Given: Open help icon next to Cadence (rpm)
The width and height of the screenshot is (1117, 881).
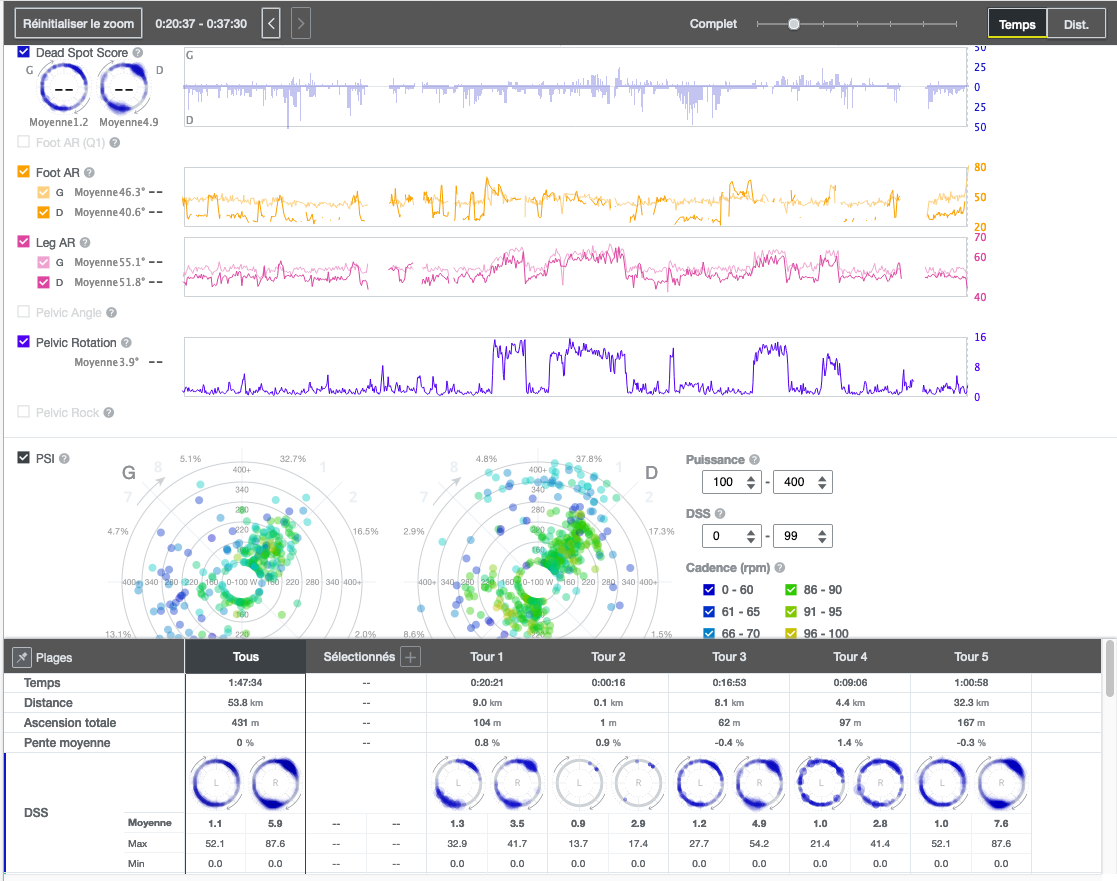Looking at the screenshot, I should tap(779, 568).
